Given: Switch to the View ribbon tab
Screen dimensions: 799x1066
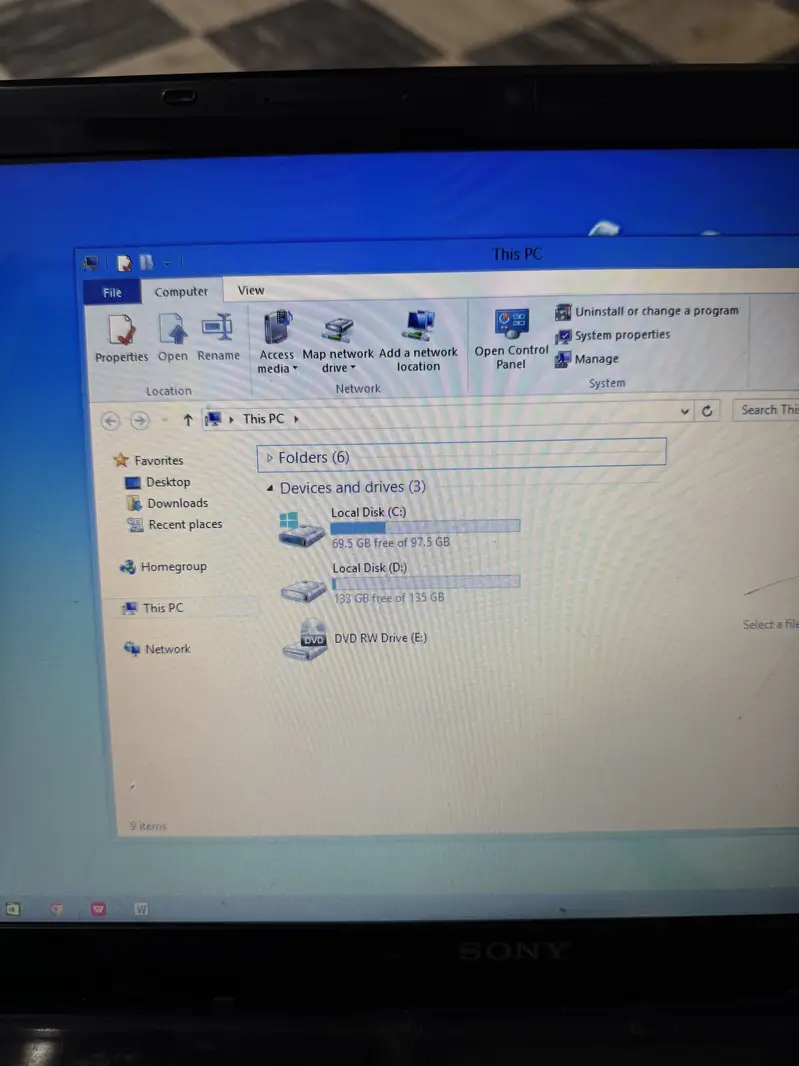Looking at the screenshot, I should (x=251, y=290).
